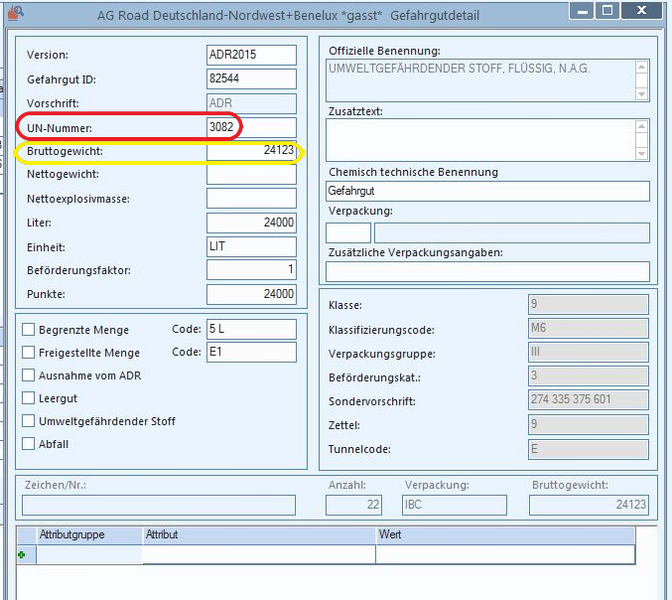Click the Nettoexplosivmasse input field

[252, 198]
